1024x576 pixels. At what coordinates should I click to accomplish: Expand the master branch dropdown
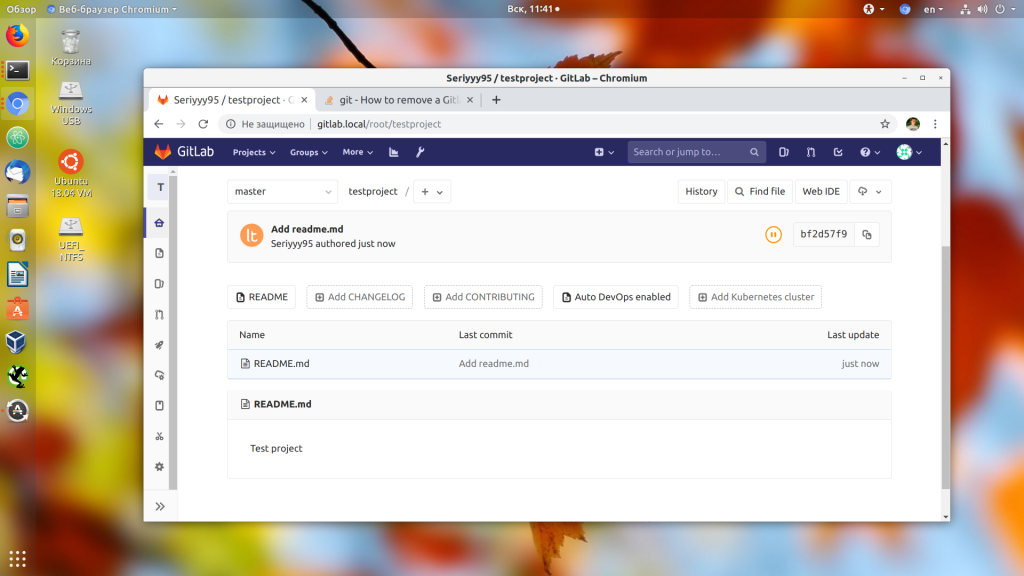(282, 191)
